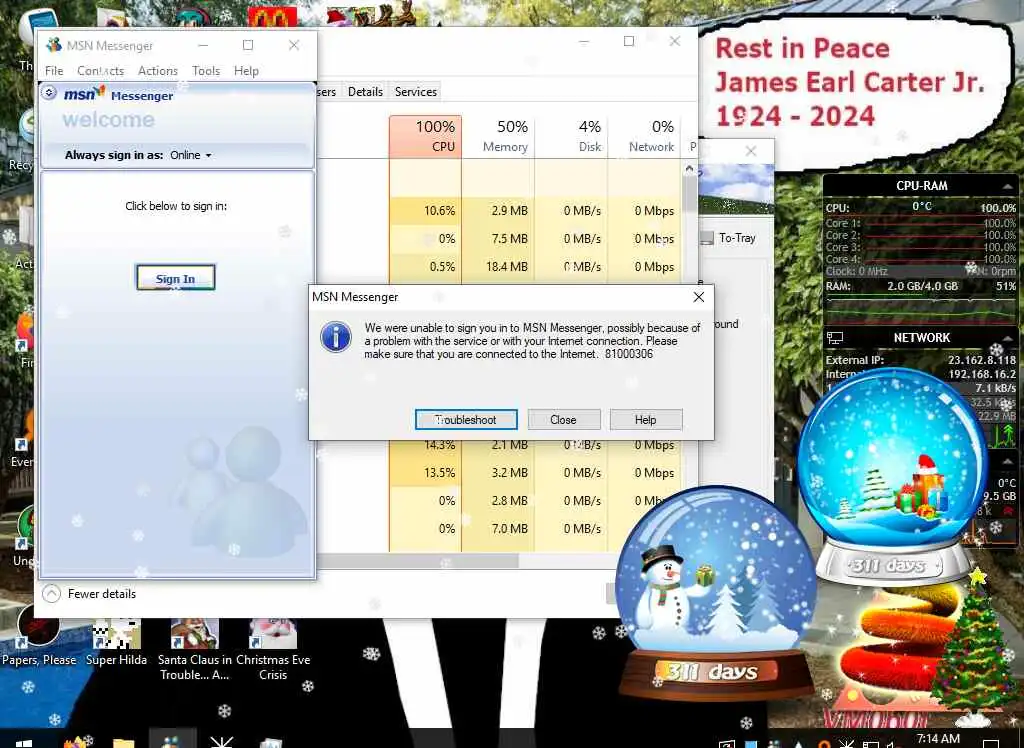Click the Sign In button
The height and width of the screenshot is (748, 1024).
(175, 278)
